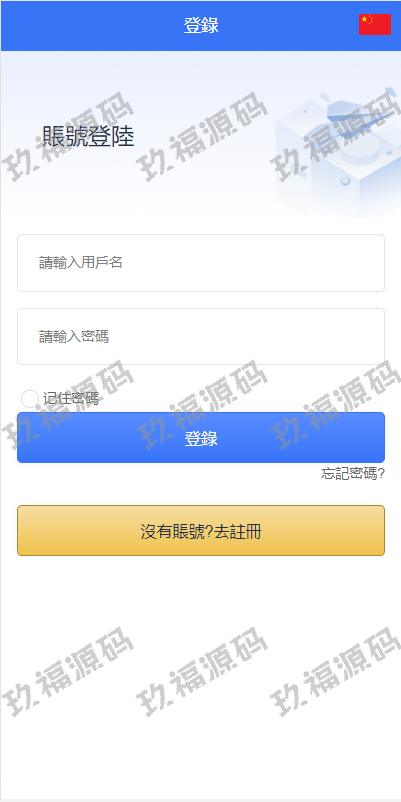Go to registration via the gold button

200,530
